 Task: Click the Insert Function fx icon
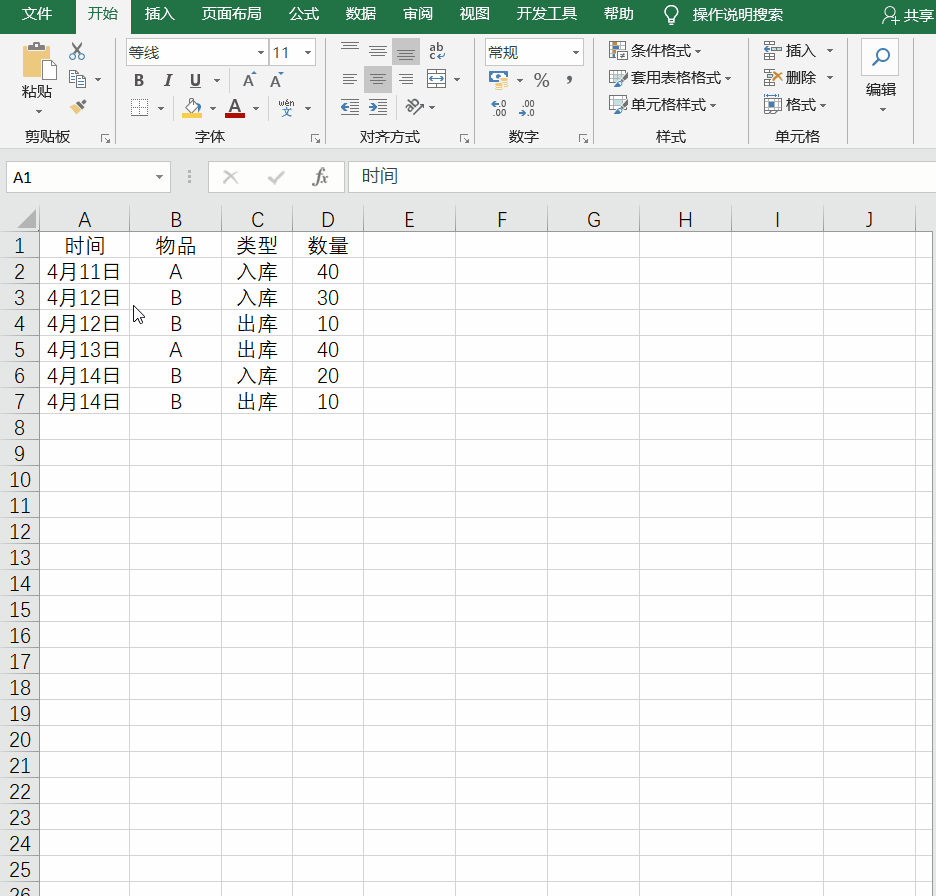point(320,177)
